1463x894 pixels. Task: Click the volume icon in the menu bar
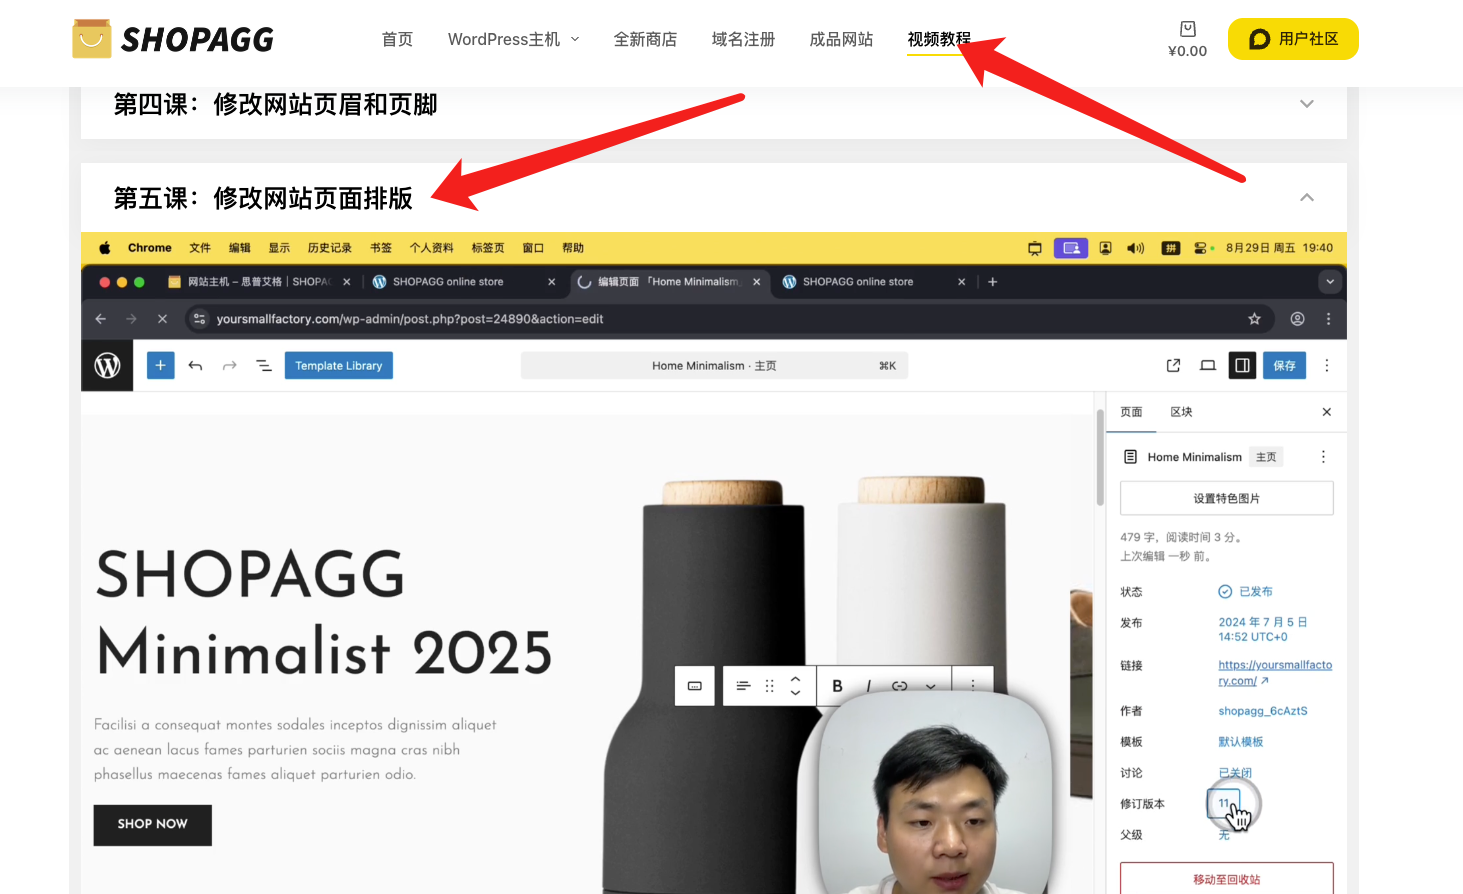[1136, 248]
